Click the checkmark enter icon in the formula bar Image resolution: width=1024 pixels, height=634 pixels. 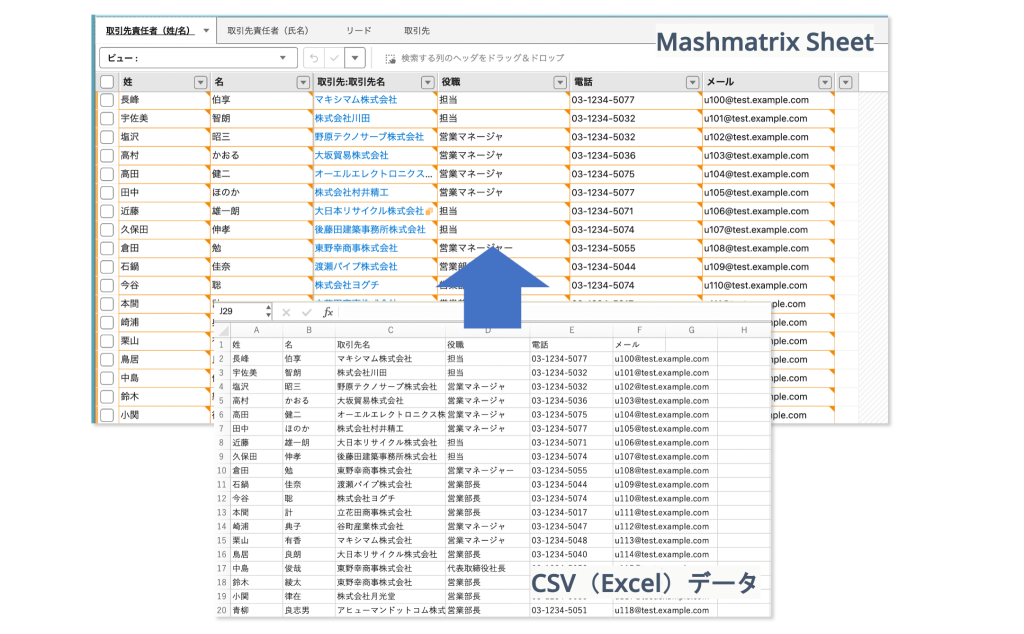pyautogui.click(x=307, y=312)
